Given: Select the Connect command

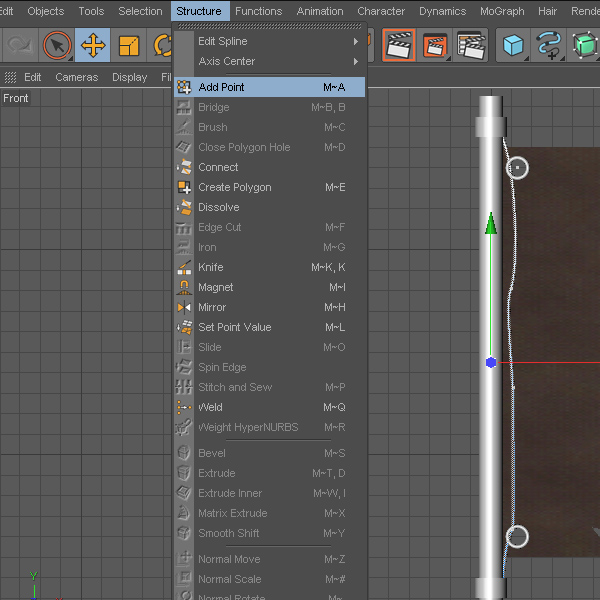Looking at the screenshot, I should pos(269,167).
